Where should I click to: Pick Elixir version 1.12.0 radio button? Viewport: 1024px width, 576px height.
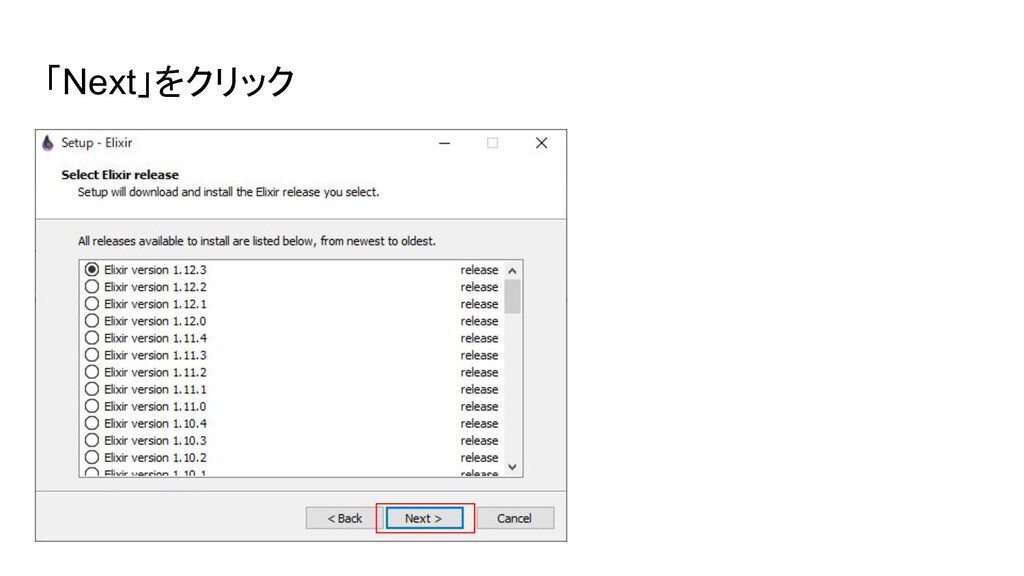pos(92,321)
